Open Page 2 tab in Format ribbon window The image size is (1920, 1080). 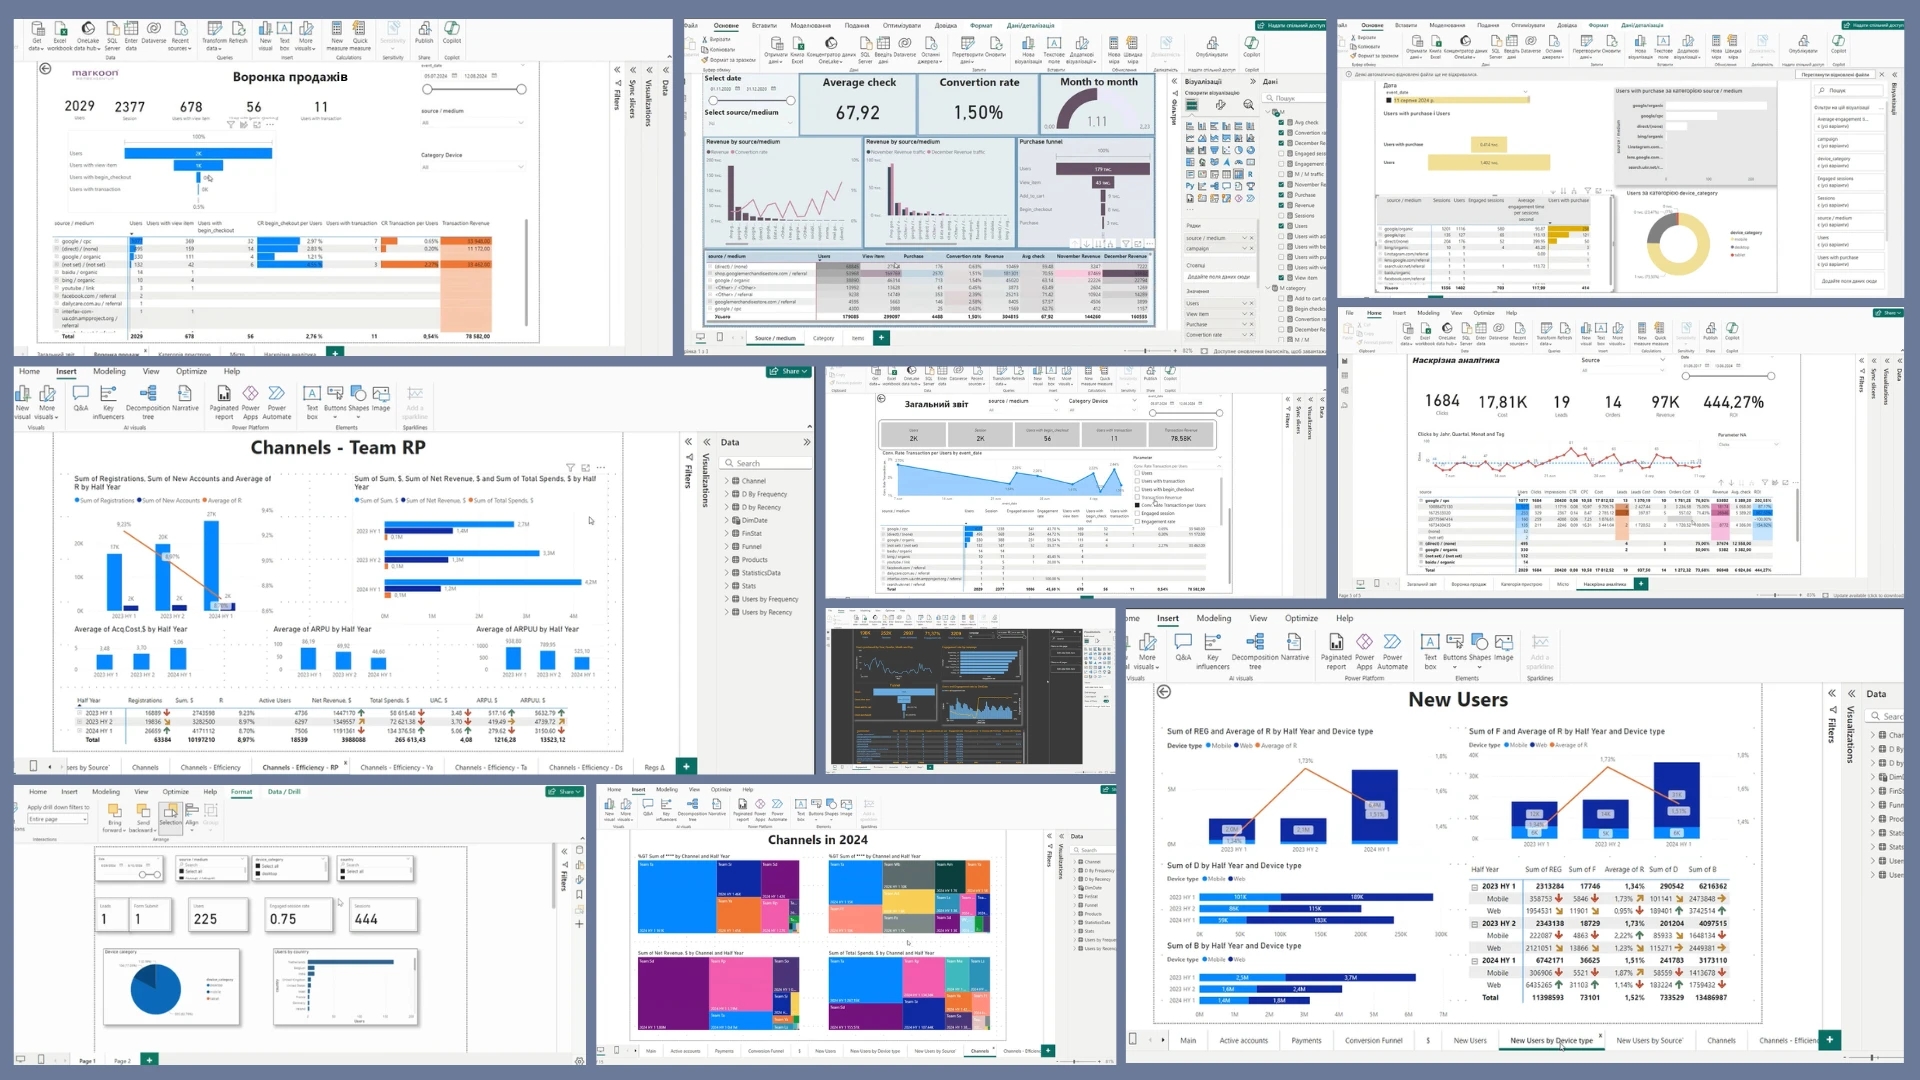coord(122,1060)
